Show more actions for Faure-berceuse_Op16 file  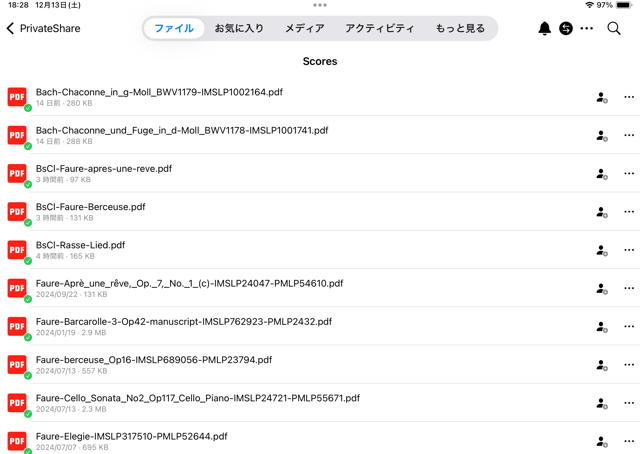[629, 365]
